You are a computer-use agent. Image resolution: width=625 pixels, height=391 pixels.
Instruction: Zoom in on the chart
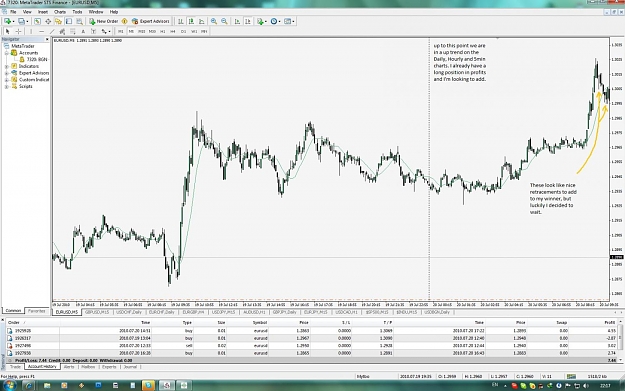tap(214, 21)
